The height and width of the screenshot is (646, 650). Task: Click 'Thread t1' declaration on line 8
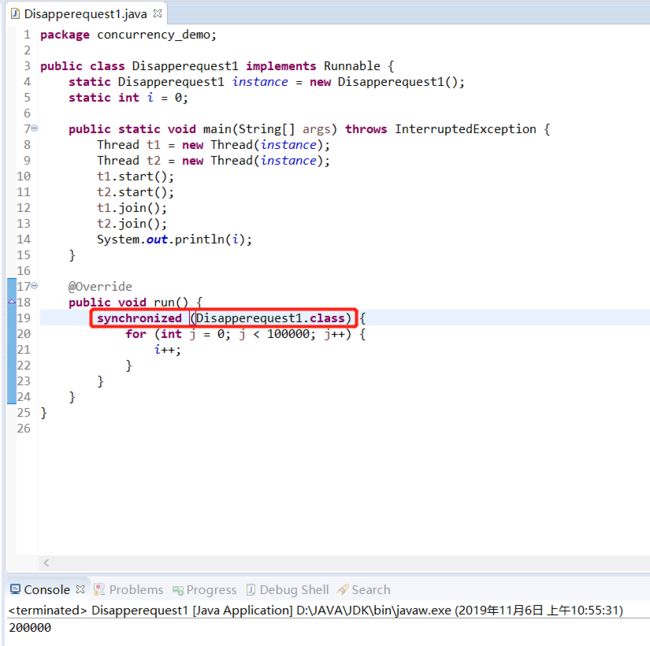[x=129, y=145]
